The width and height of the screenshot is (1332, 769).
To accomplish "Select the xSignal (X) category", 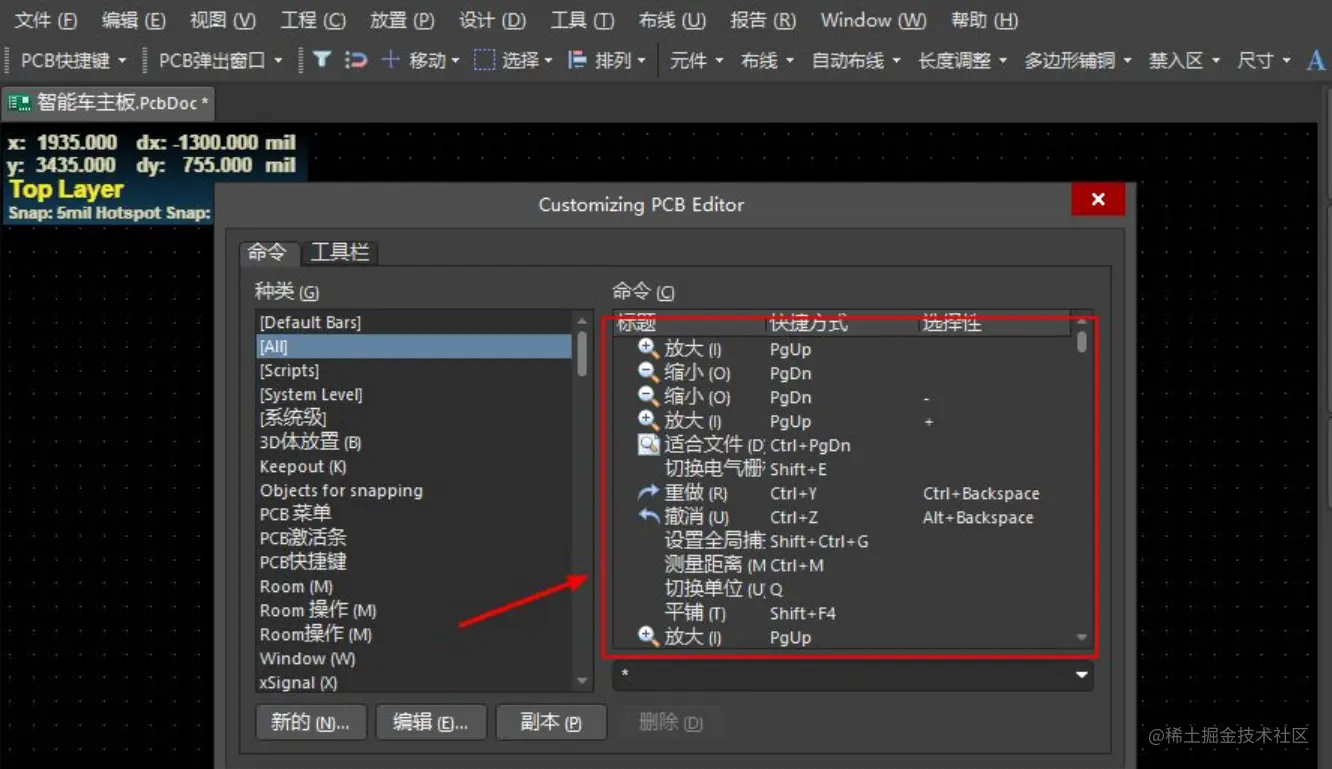I will 414,683.
